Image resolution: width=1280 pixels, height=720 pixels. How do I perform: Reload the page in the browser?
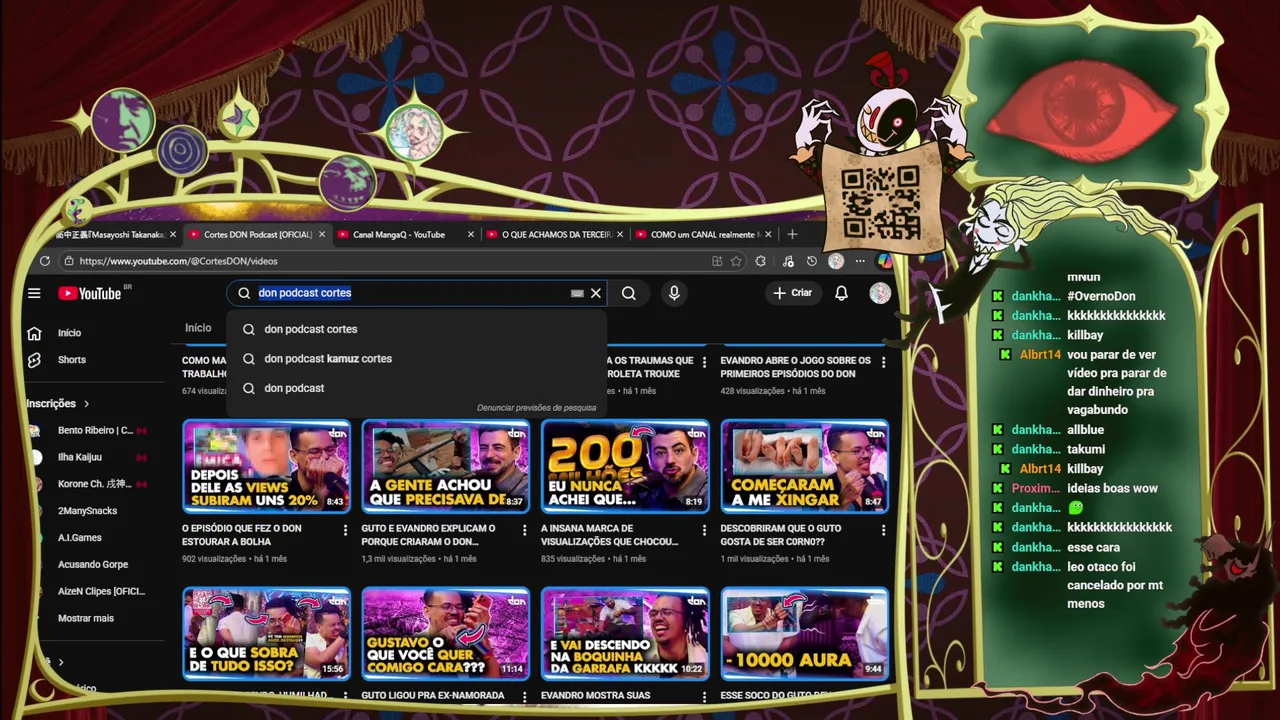point(45,261)
